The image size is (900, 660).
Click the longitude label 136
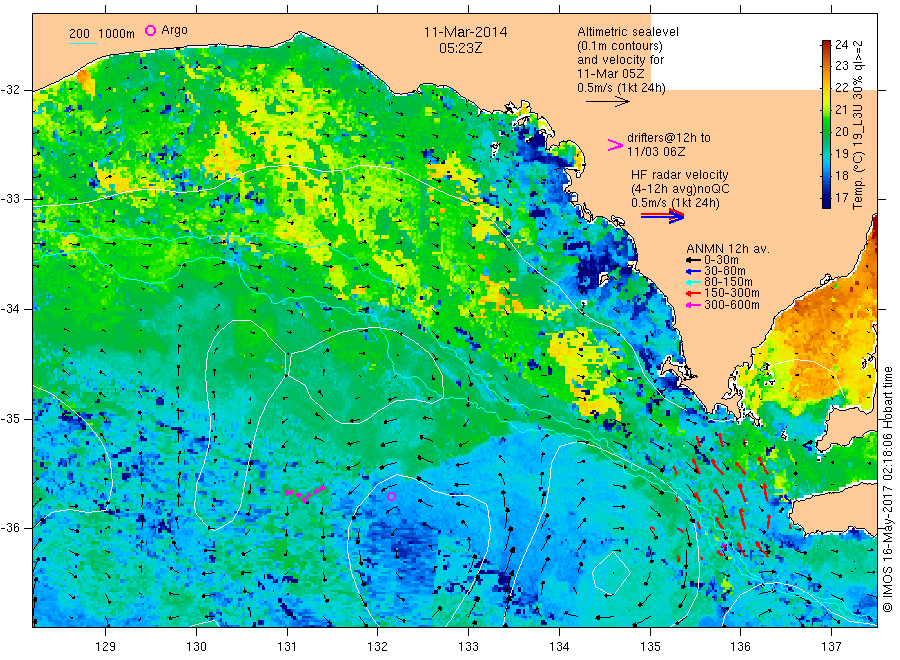740,647
